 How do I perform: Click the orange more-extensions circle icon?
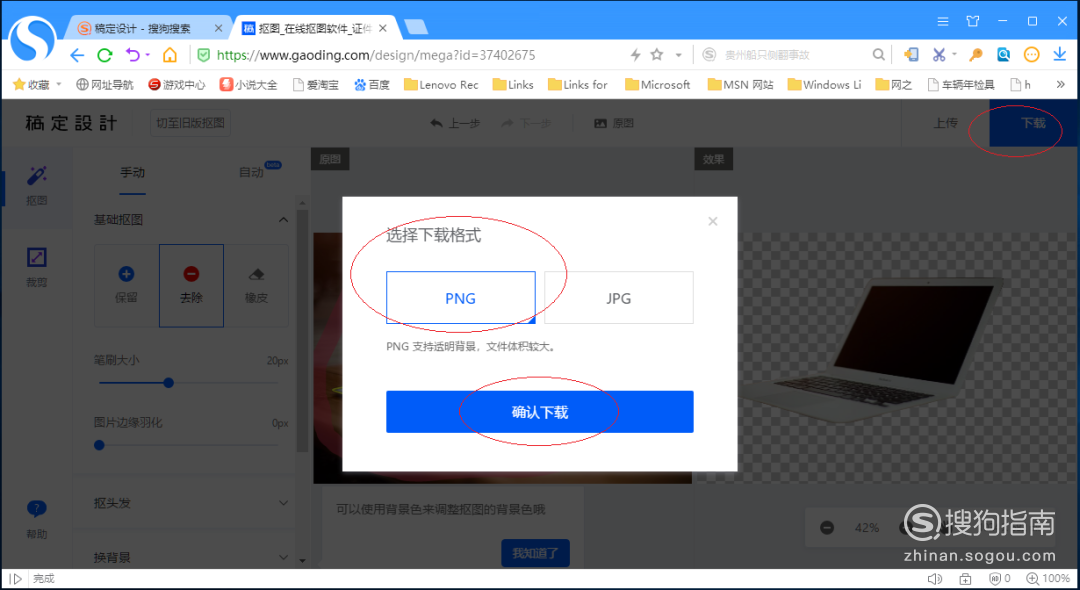click(x=1031, y=55)
